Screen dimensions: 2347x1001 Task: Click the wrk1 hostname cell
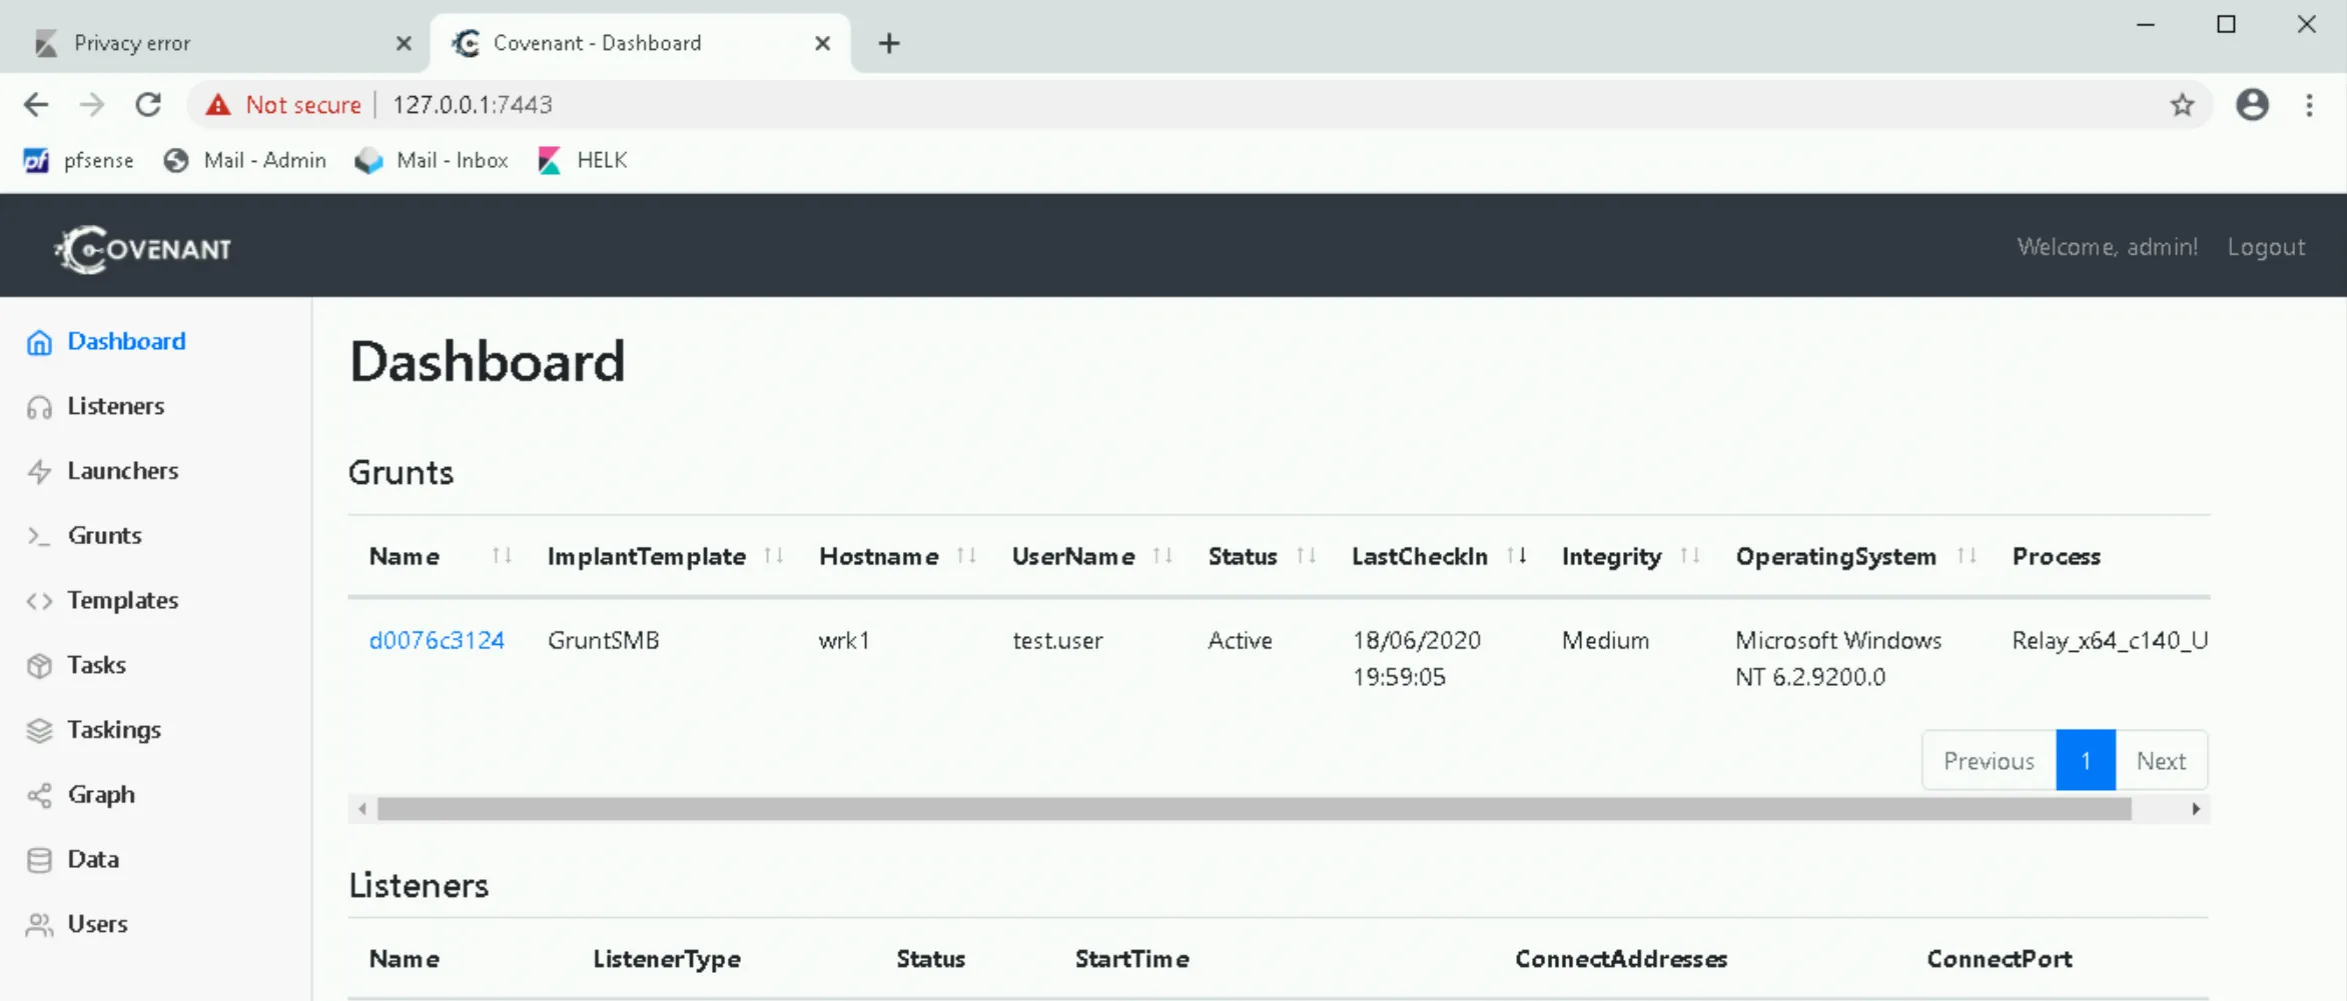click(x=844, y=640)
